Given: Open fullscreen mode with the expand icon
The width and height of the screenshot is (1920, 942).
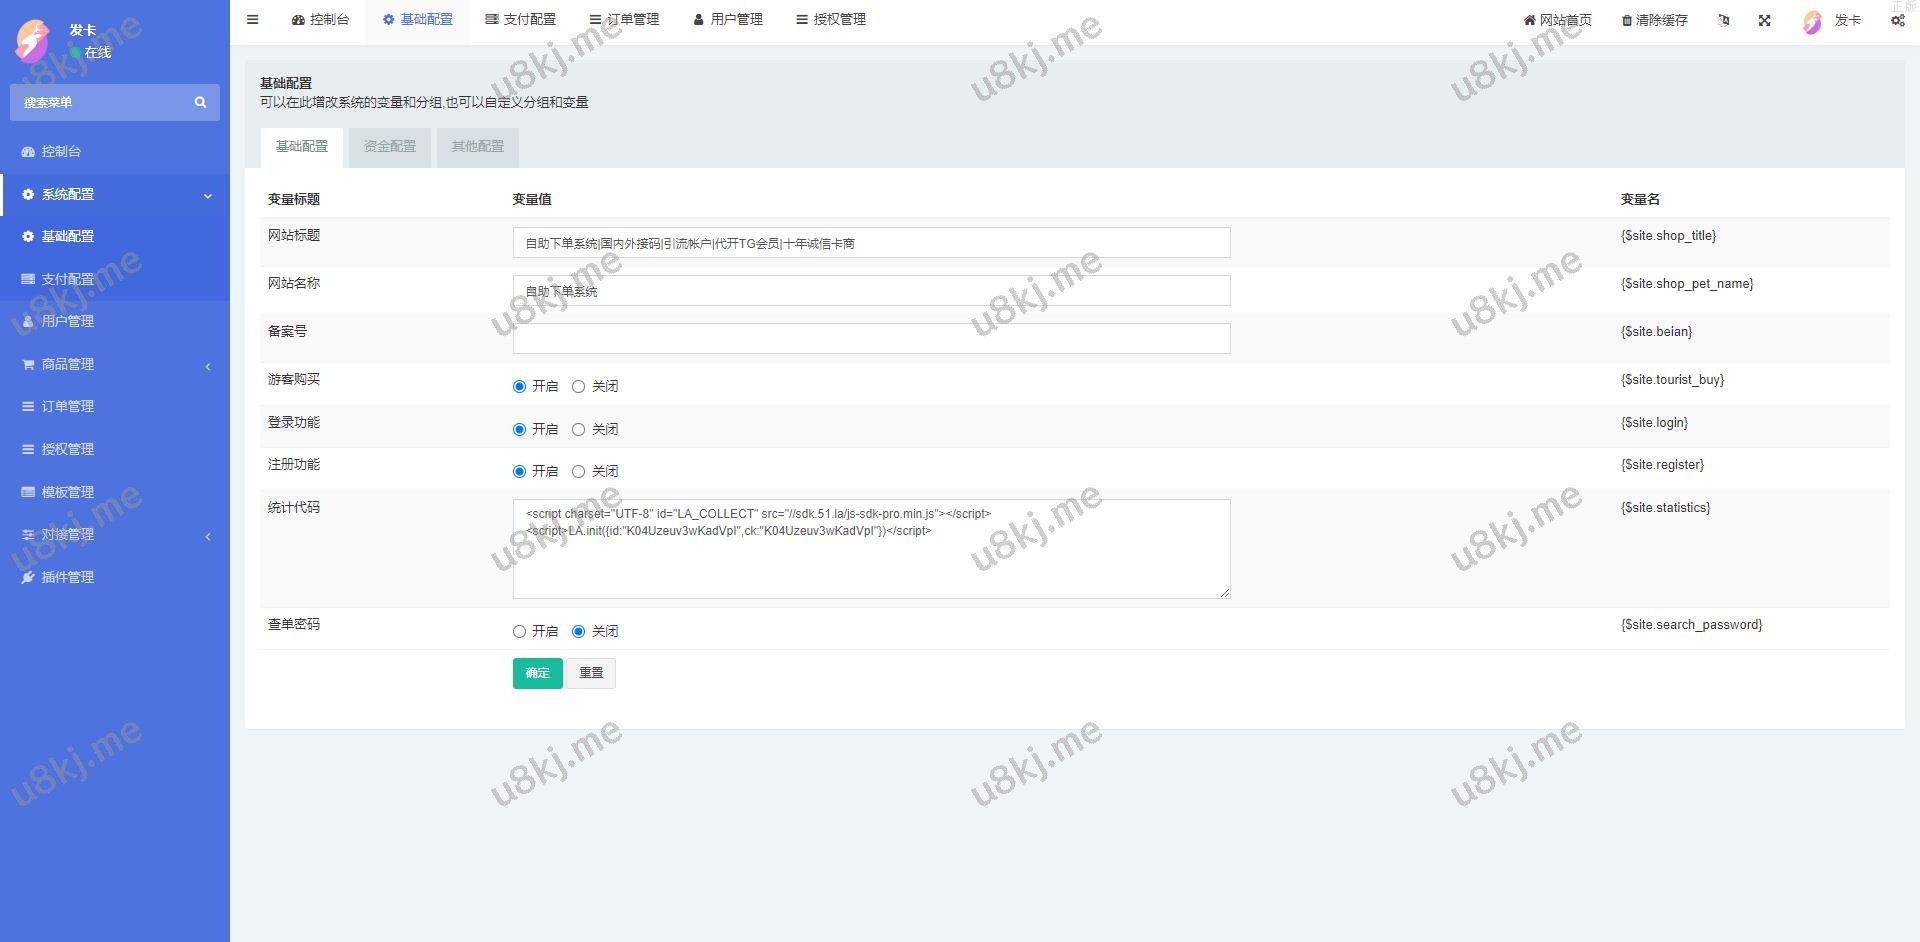Looking at the screenshot, I should click(x=1764, y=20).
